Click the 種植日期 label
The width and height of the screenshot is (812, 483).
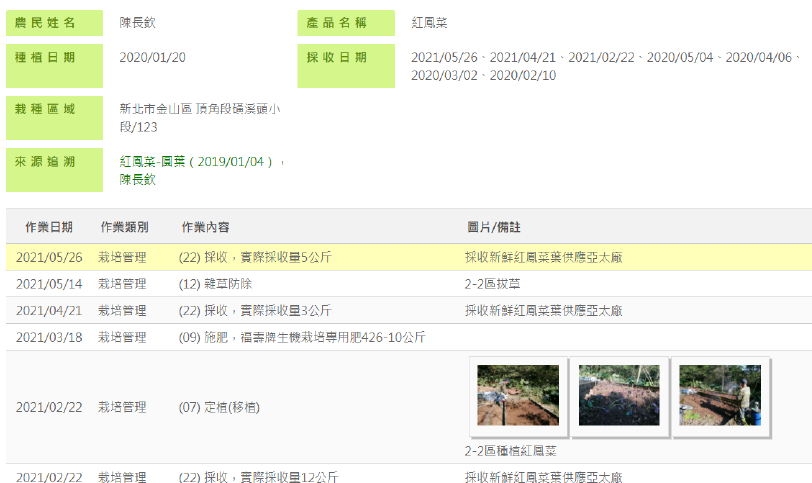(54, 66)
